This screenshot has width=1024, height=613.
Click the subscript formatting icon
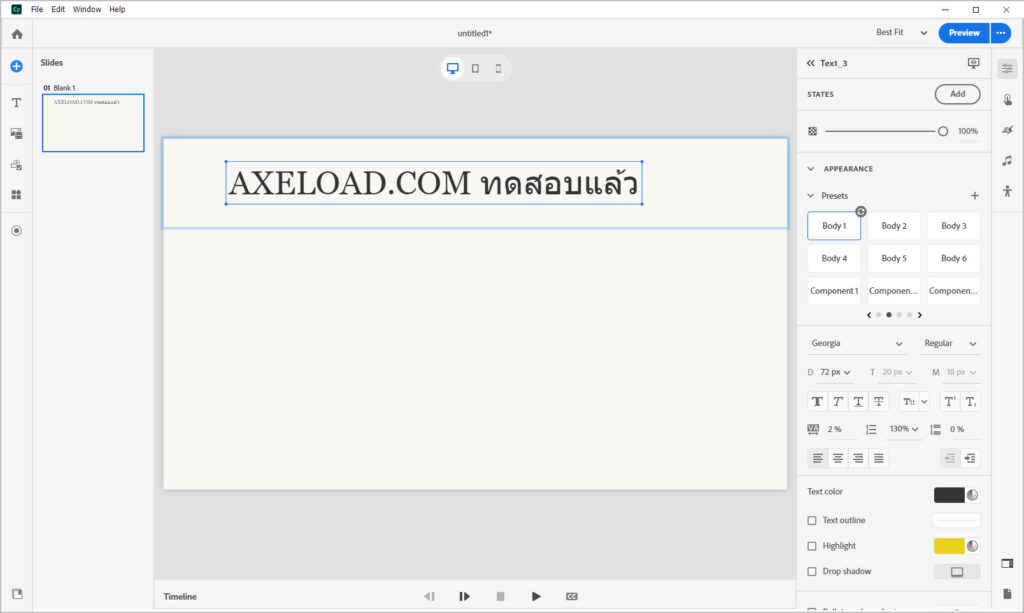[970, 401]
